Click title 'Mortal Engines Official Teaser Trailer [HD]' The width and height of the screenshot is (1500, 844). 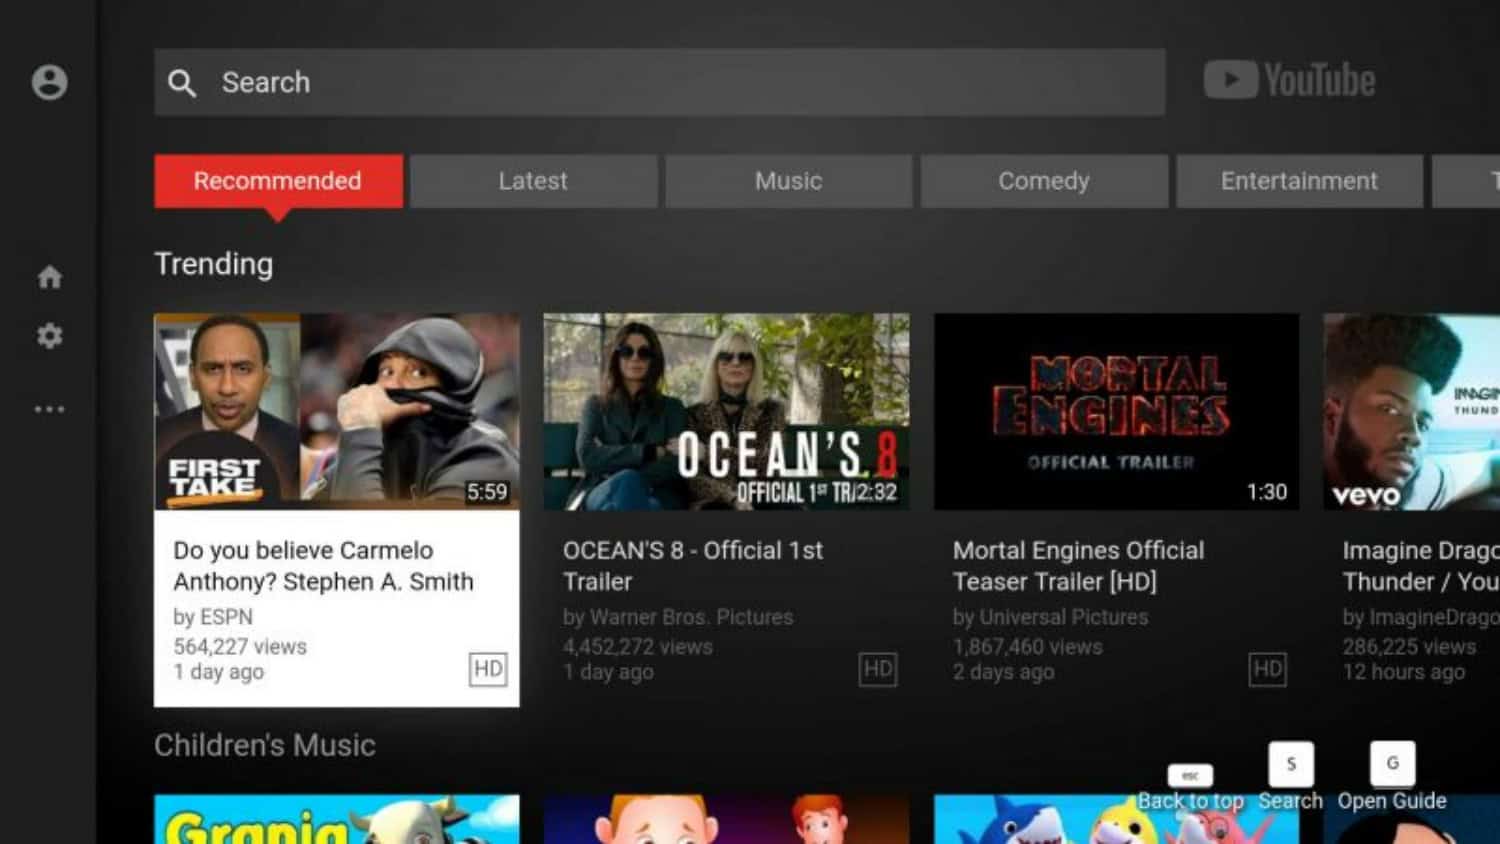1078,566
